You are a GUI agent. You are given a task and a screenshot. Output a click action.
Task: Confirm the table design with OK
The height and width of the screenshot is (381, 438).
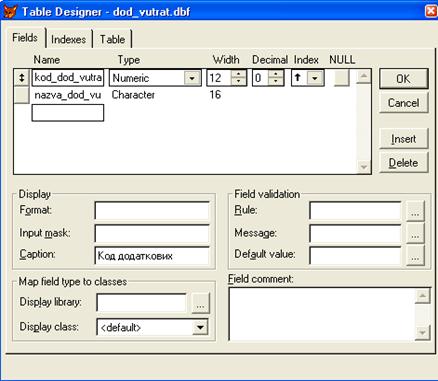pyautogui.click(x=403, y=79)
